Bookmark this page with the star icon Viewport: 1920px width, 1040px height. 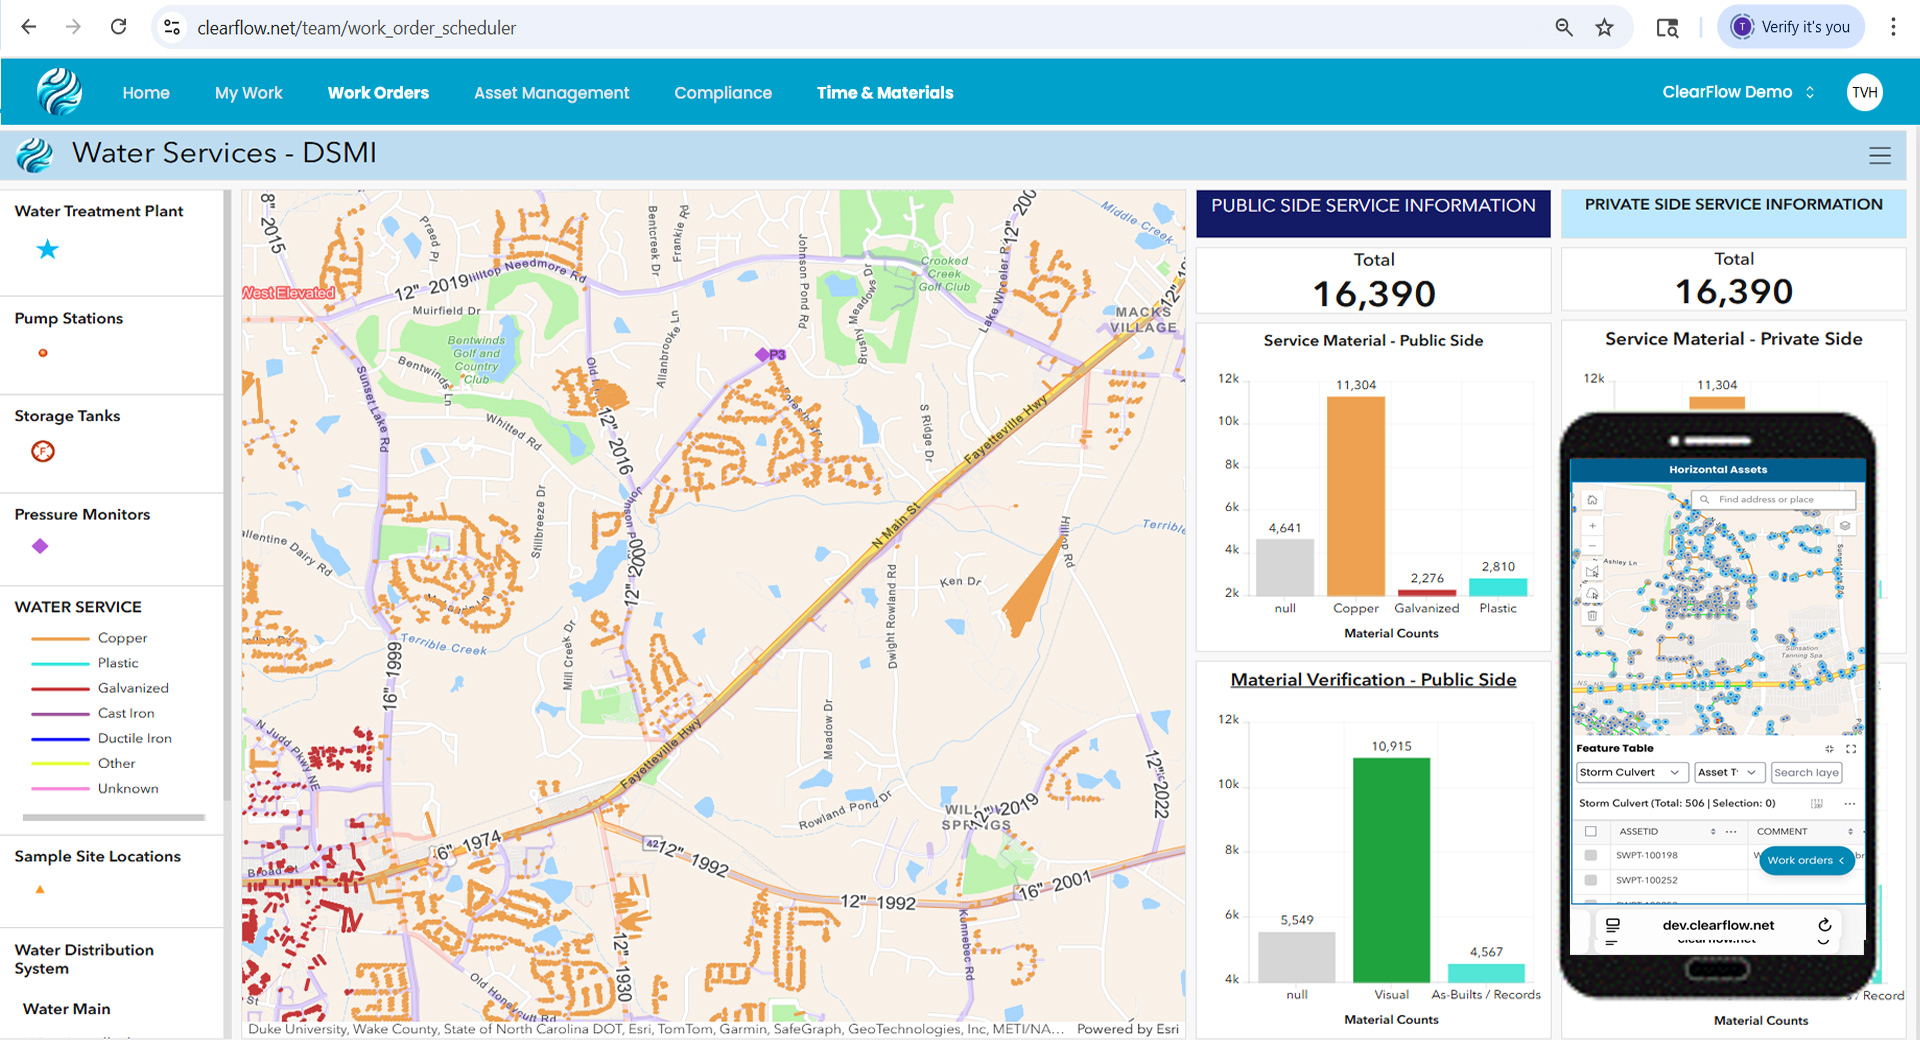(1604, 28)
